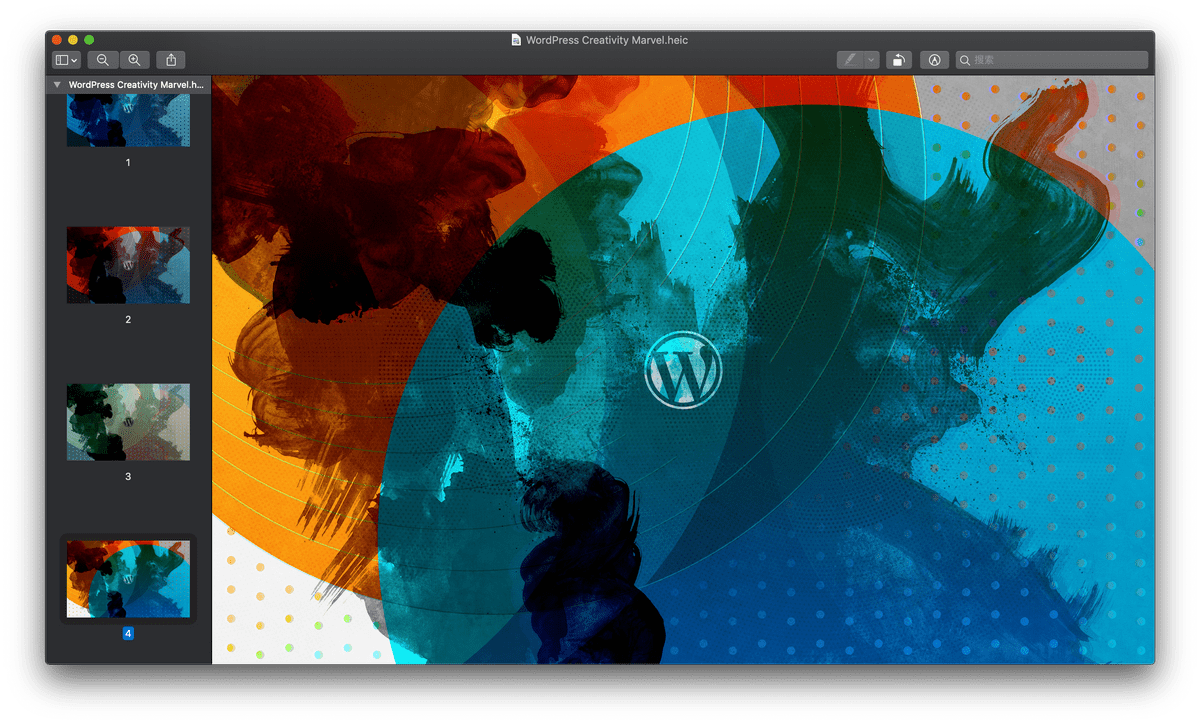Click the page label "2" under second thumbnail
Viewport: 1200px width, 724px height.
pyautogui.click(x=128, y=320)
